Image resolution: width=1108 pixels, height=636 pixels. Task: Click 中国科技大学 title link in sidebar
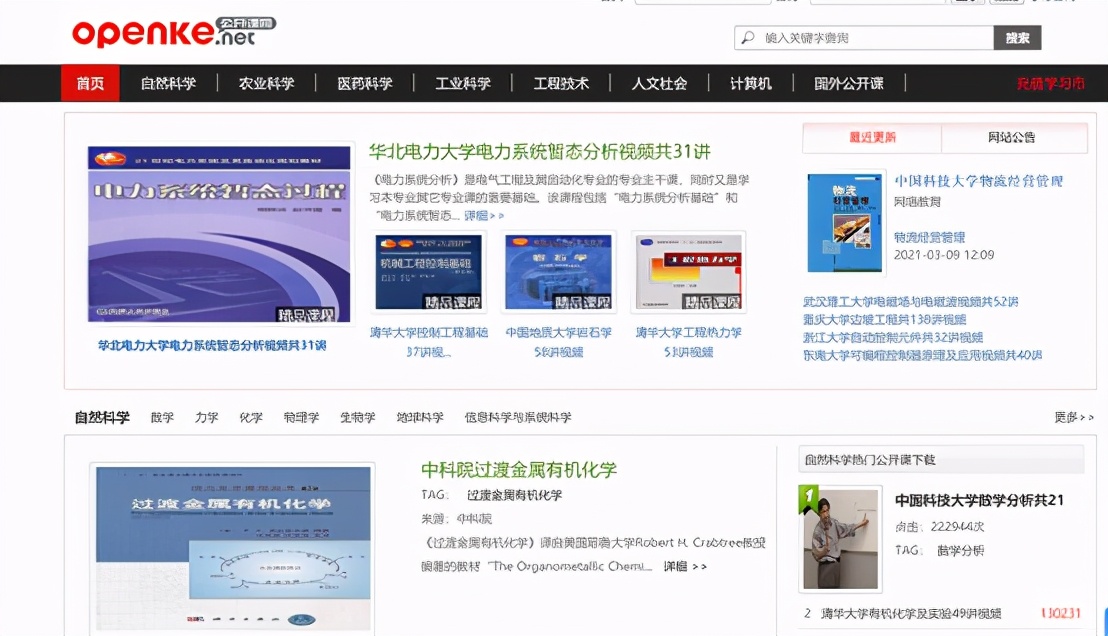tap(979, 181)
